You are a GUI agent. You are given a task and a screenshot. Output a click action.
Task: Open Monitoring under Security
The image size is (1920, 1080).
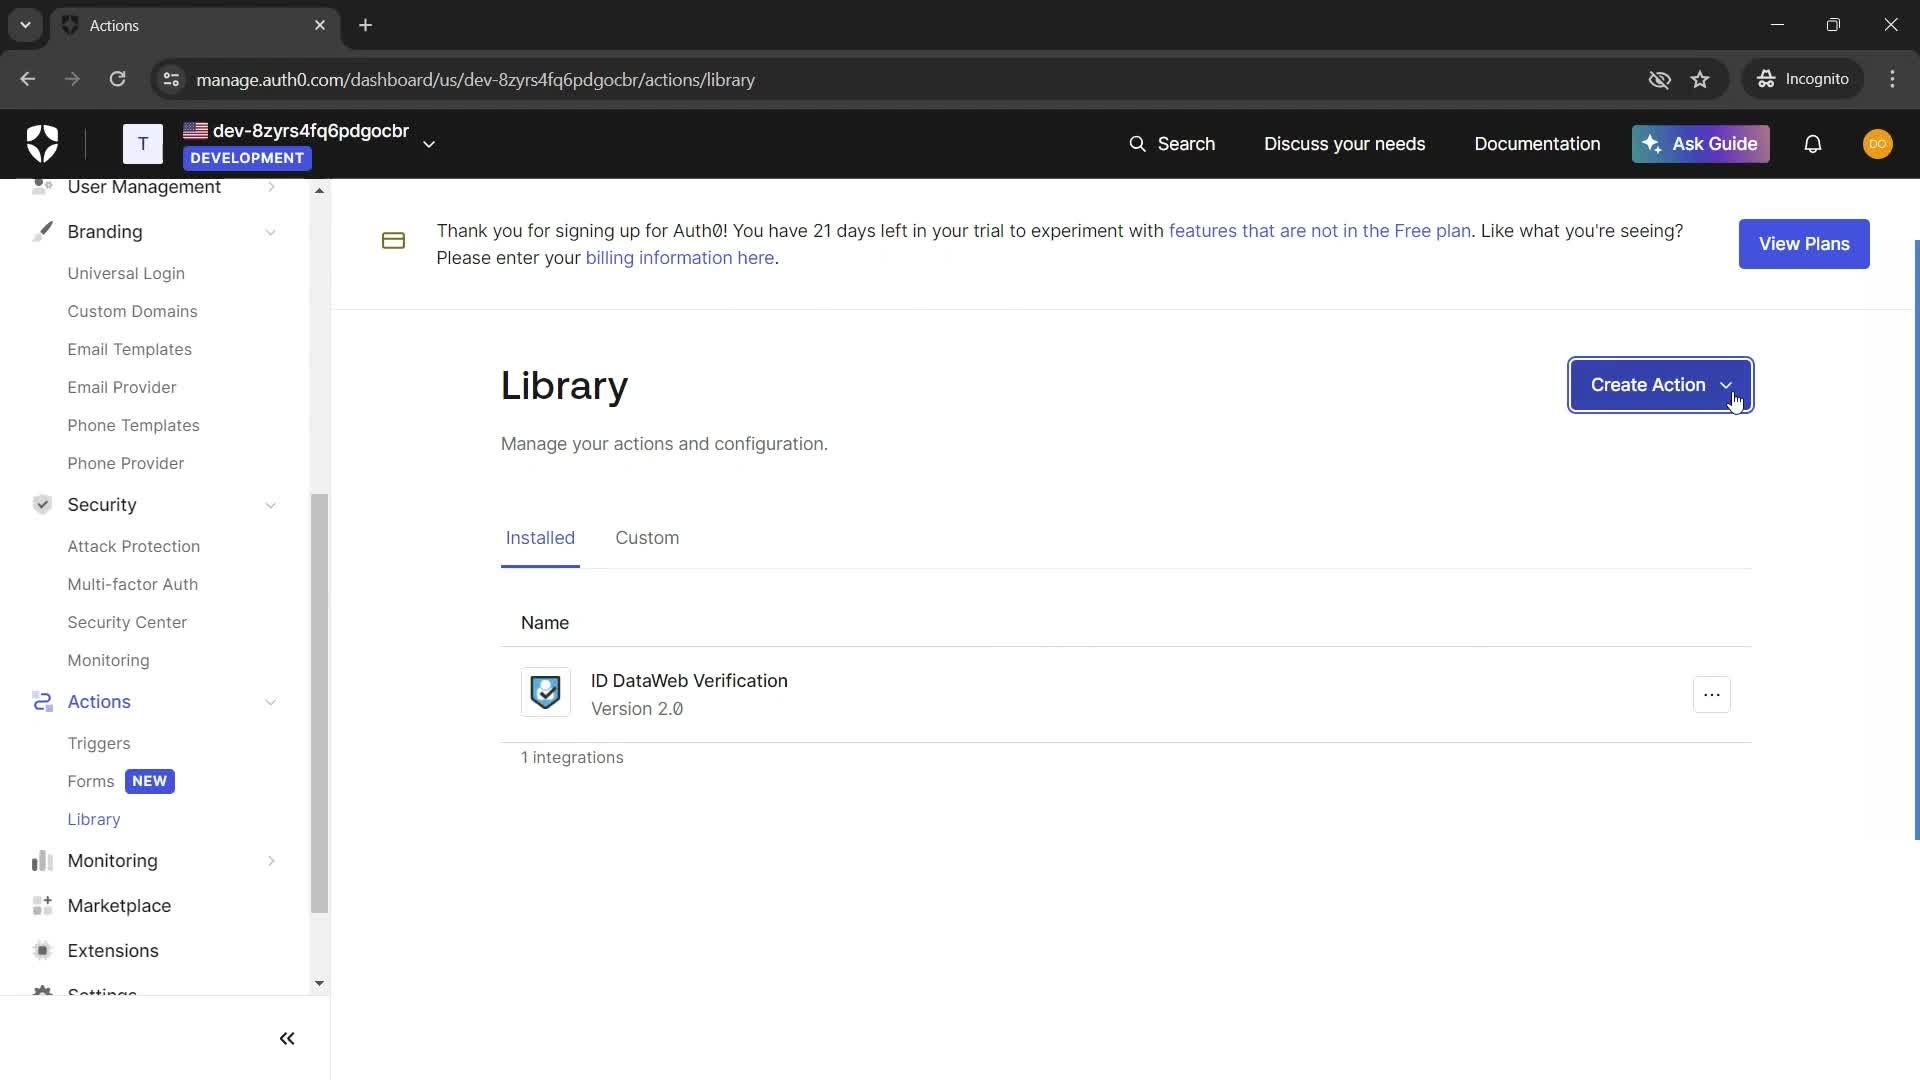tap(108, 660)
